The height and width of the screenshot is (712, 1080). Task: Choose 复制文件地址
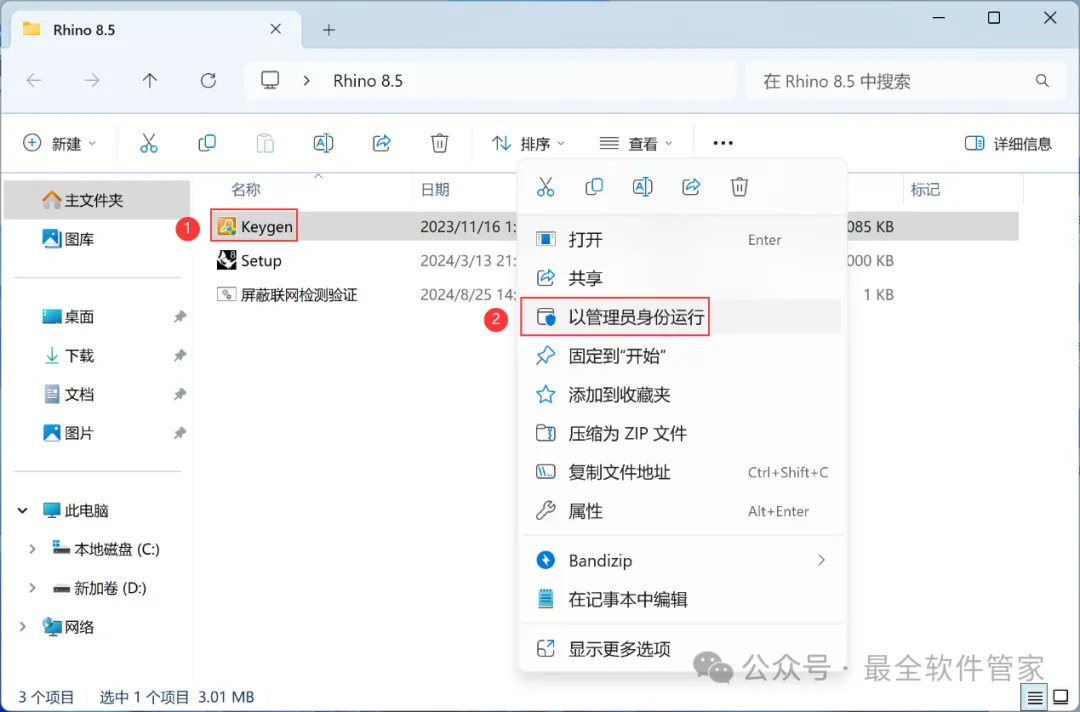click(681, 472)
